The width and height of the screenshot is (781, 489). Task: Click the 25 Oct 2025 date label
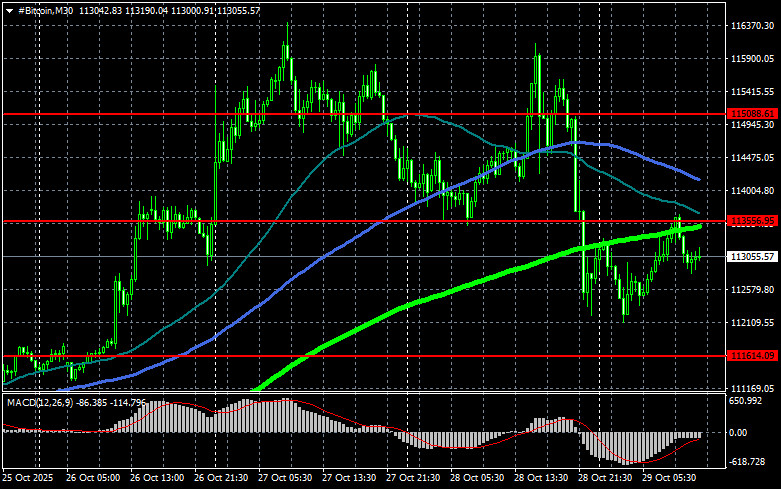(28, 478)
